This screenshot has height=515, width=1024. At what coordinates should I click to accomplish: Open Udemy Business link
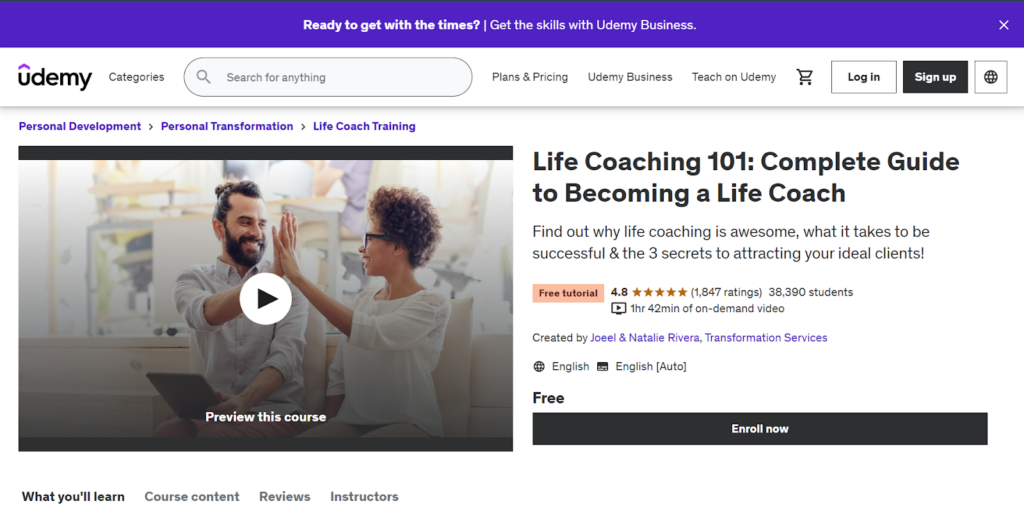coord(630,77)
